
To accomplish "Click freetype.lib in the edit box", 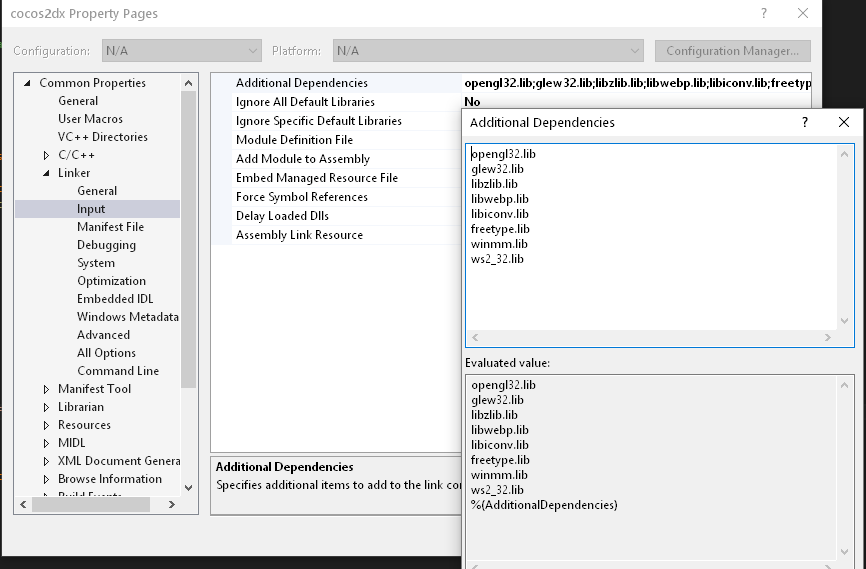I will 500,229.
